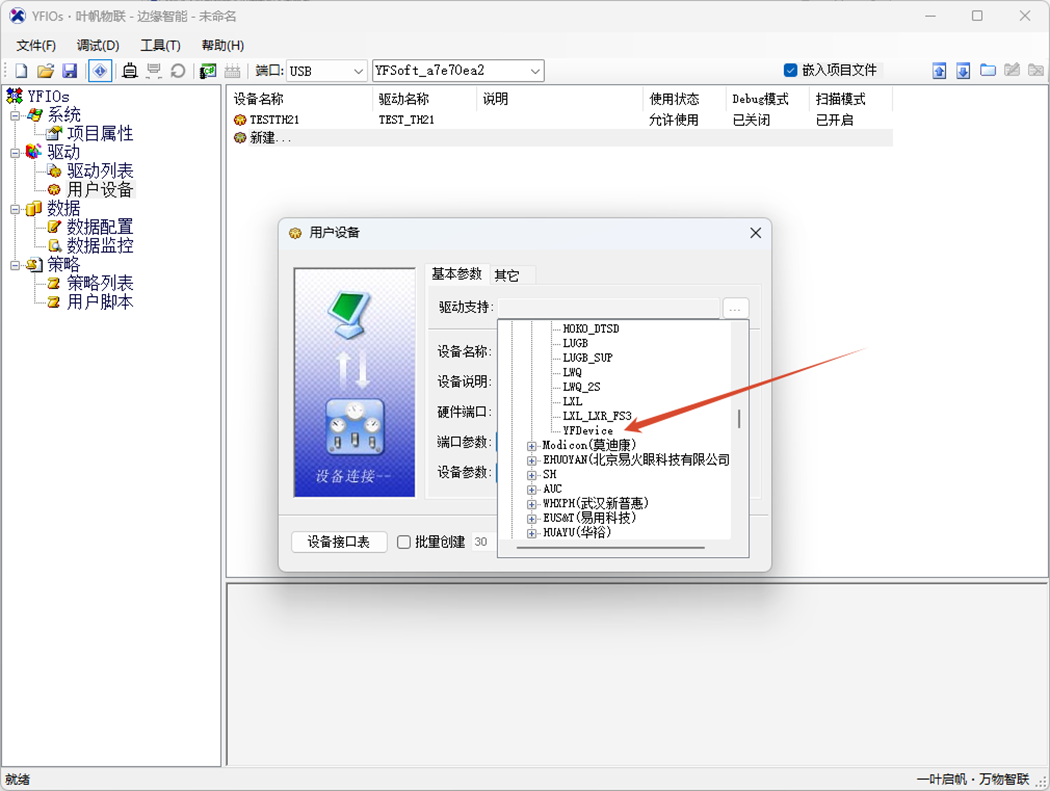Expand the EUS&T(易用科技) driver node
Image resolution: width=1050 pixels, height=791 pixels.
click(532, 519)
